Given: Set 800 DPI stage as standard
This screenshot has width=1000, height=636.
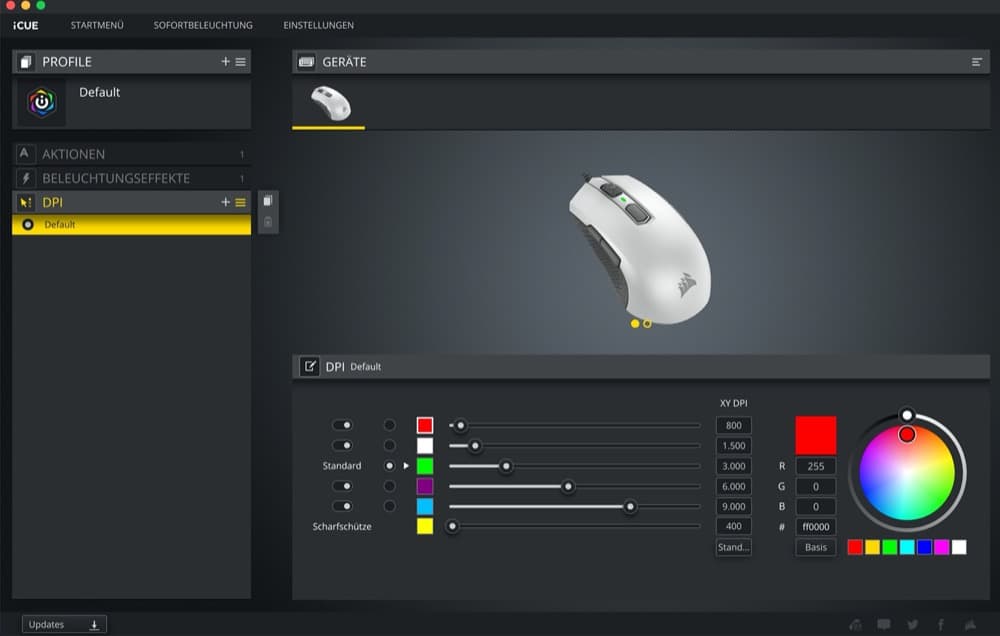Looking at the screenshot, I should coord(390,425).
